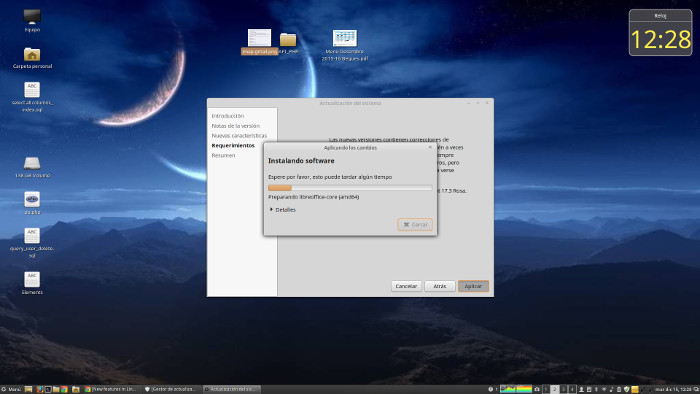
Task: Switch to workspace 4
Action: coord(572,389)
